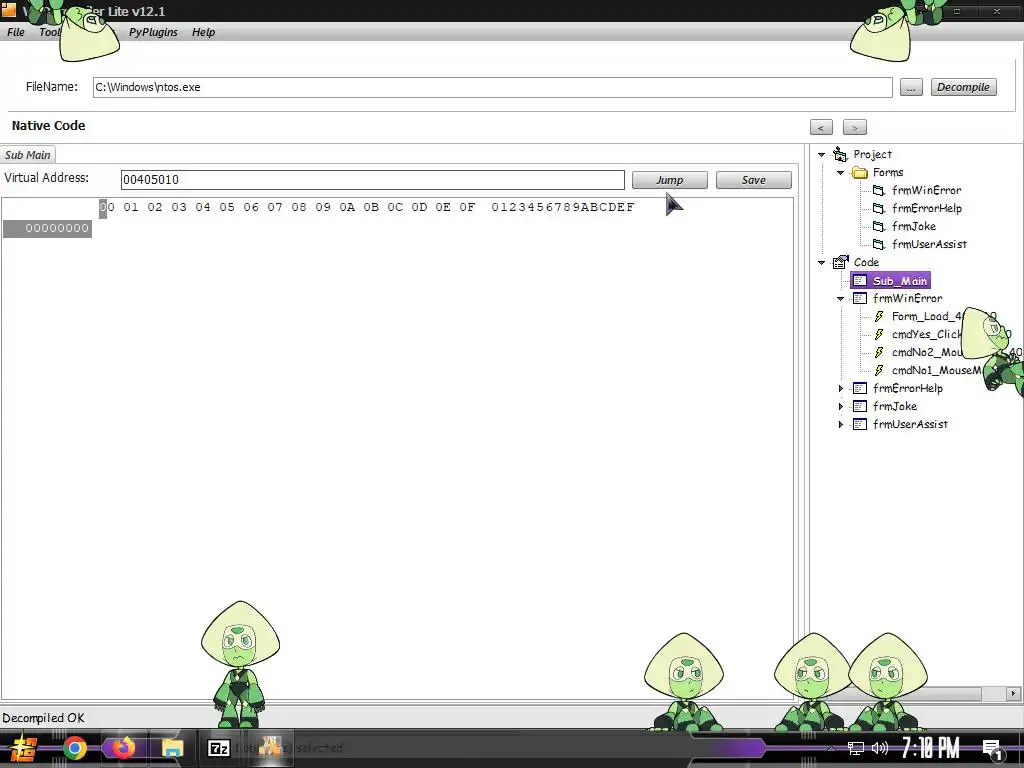Click the tree panel horizontal scrollbar right arrow
The height and width of the screenshot is (768, 1024).
pyautogui.click(x=1013, y=694)
